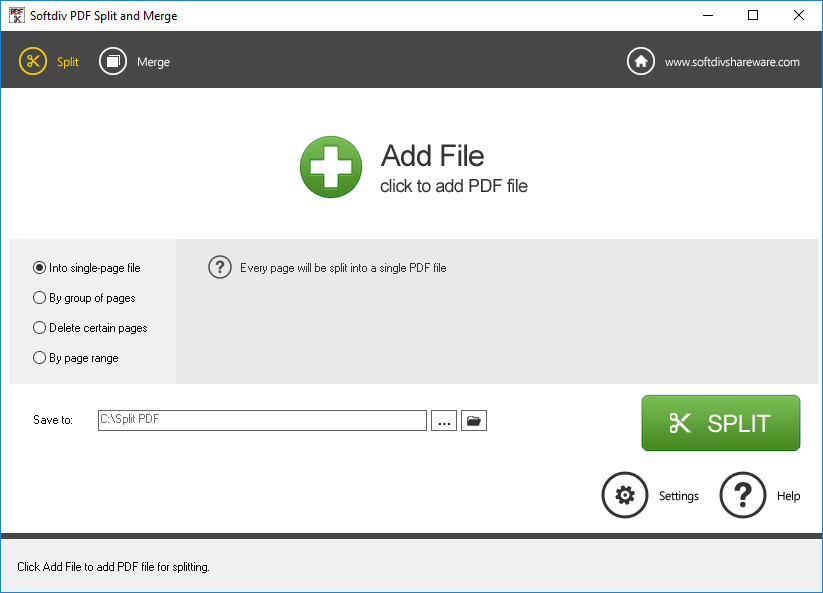Click the green plus Add File icon
Screen dimensions: 823x593
[331, 167]
